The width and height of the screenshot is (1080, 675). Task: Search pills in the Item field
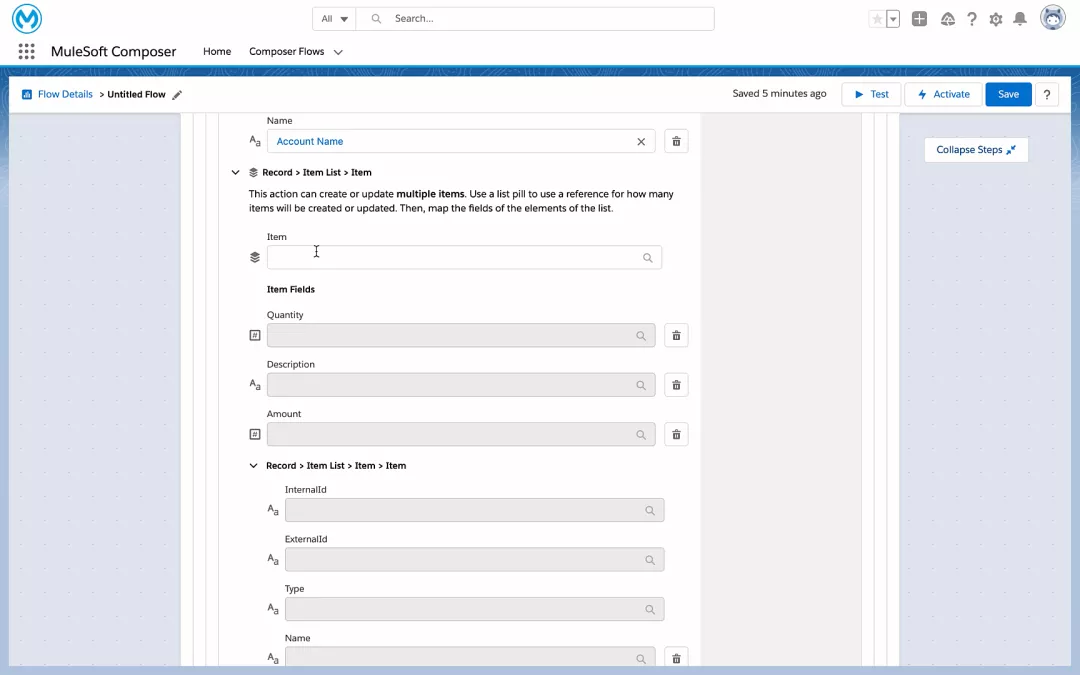pyautogui.click(x=647, y=258)
